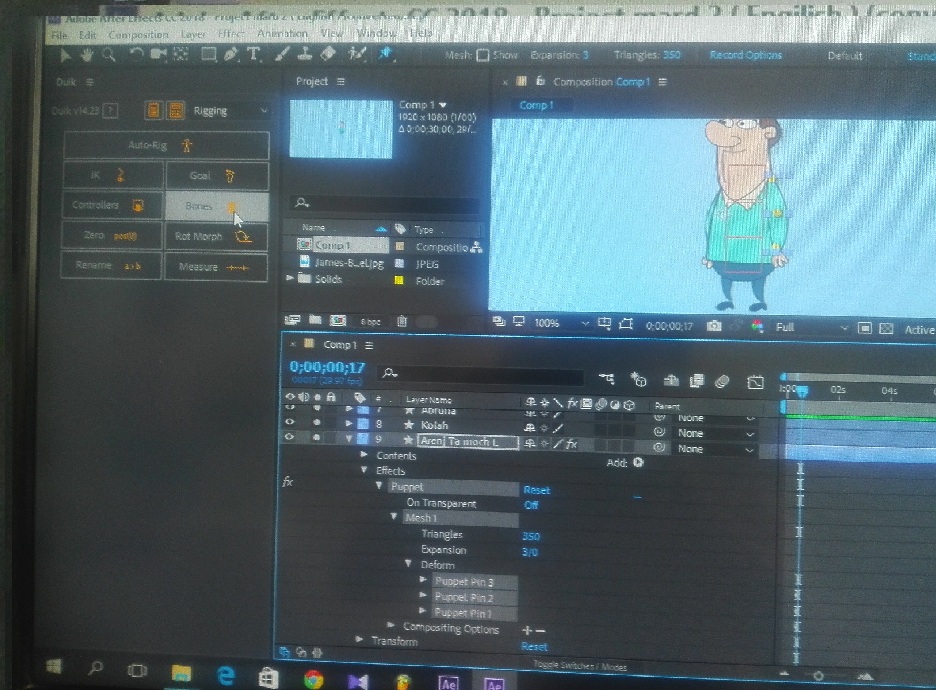
Task: Click new folder icon in Project panel
Action: tap(315, 321)
